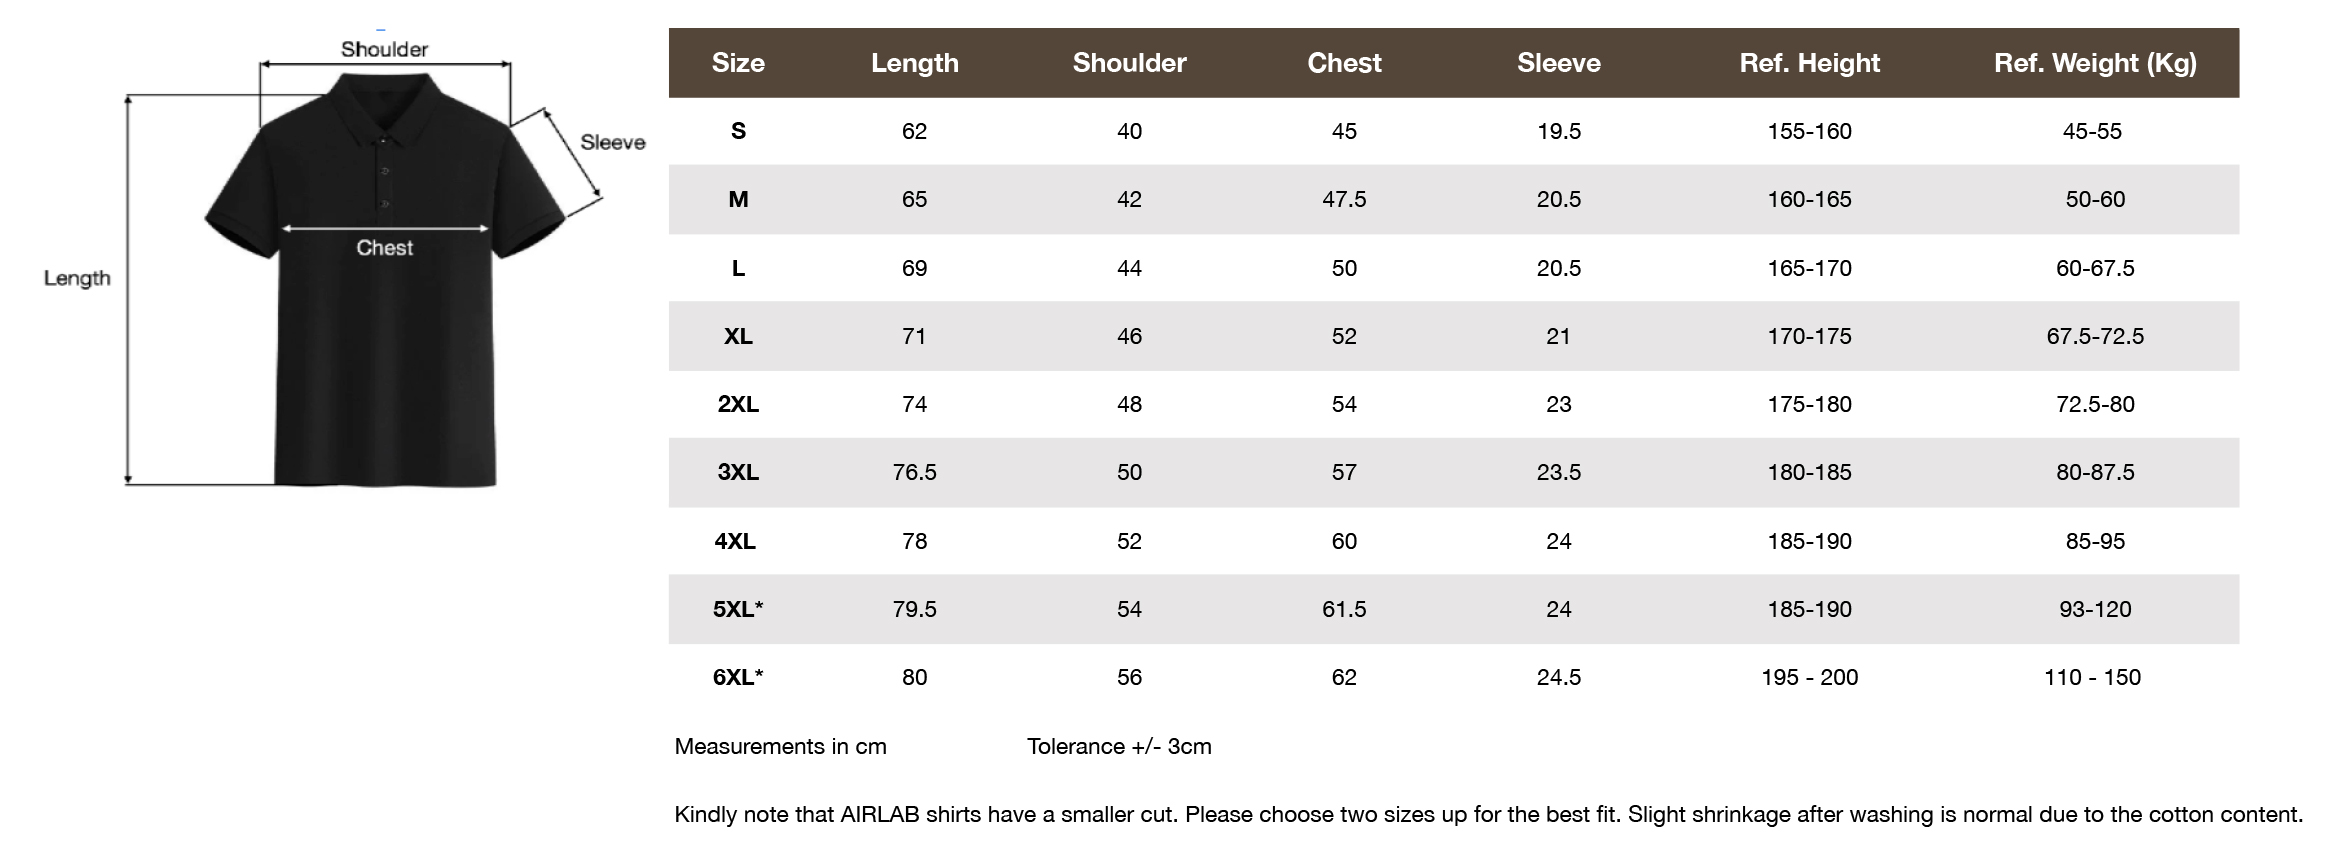Image resolution: width=2327 pixels, height=849 pixels.
Task: Select the Shoulder column header
Action: 1129,63
